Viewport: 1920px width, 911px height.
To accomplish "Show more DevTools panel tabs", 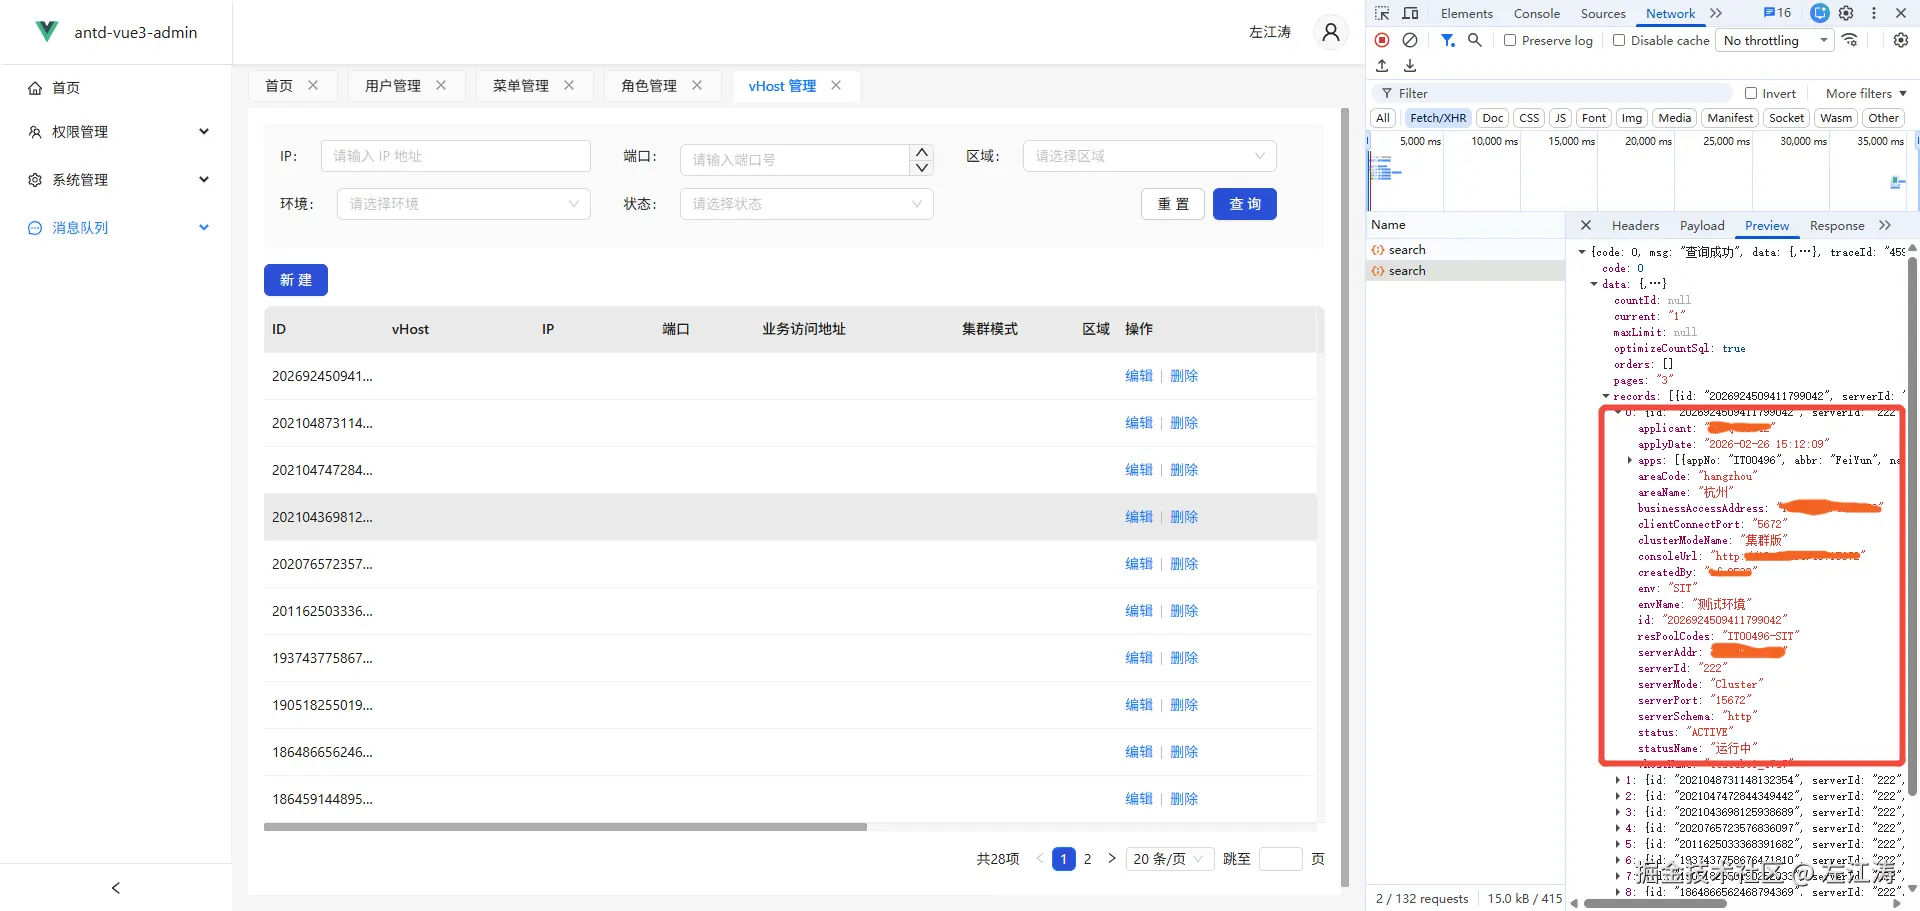I will pos(1716,13).
